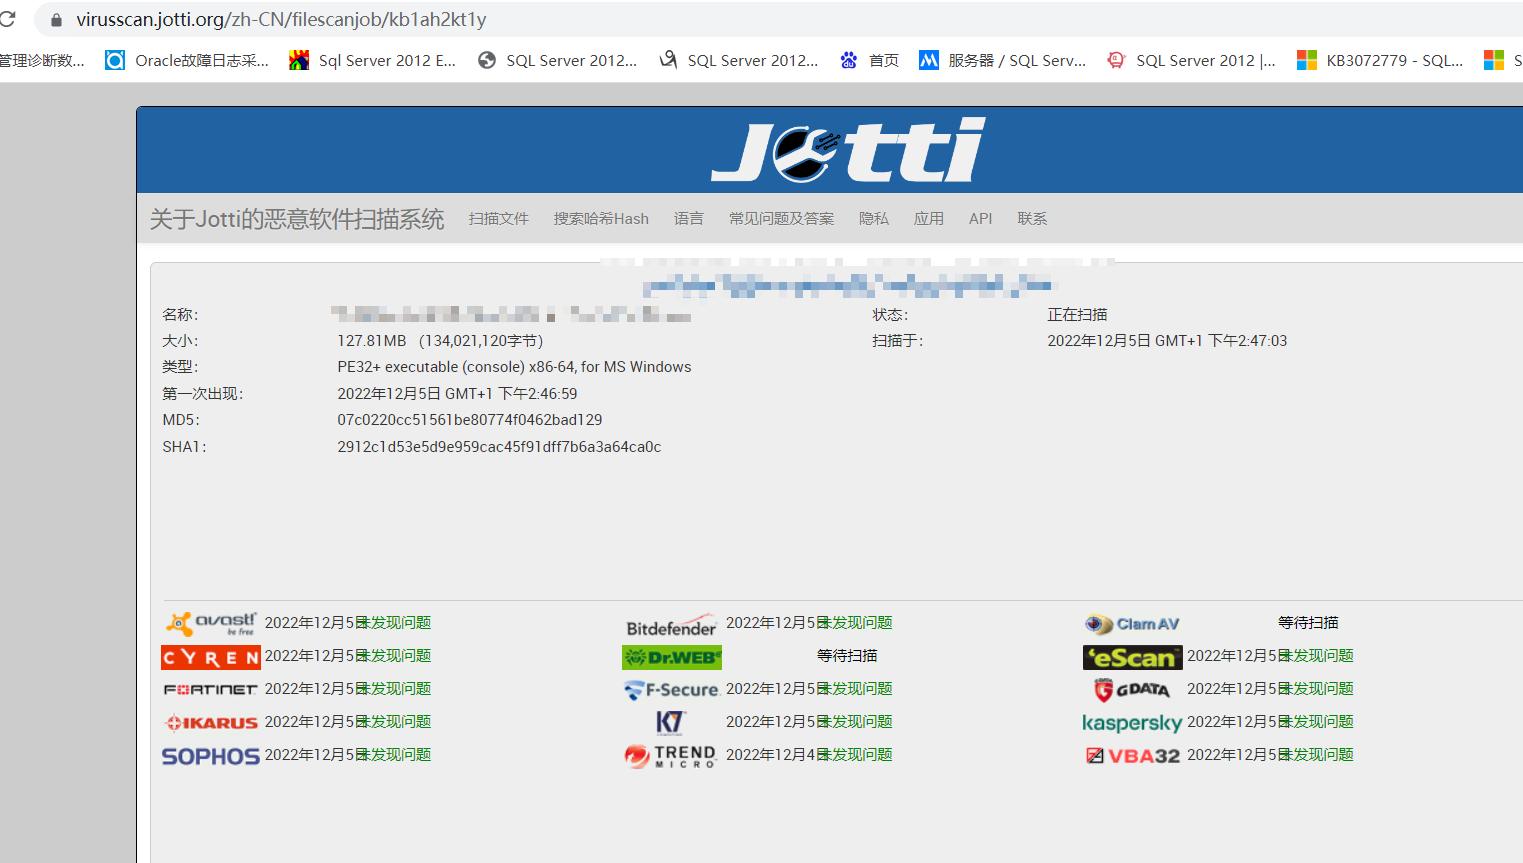Click the blurred file name beside 名称
The height and width of the screenshot is (863, 1523).
(511, 315)
